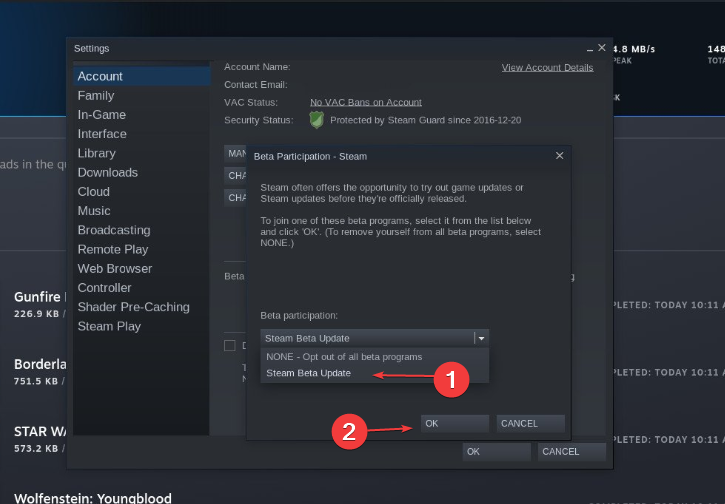Choose Steam Beta Update from the list
The height and width of the screenshot is (504, 725).
click(375, 373)
